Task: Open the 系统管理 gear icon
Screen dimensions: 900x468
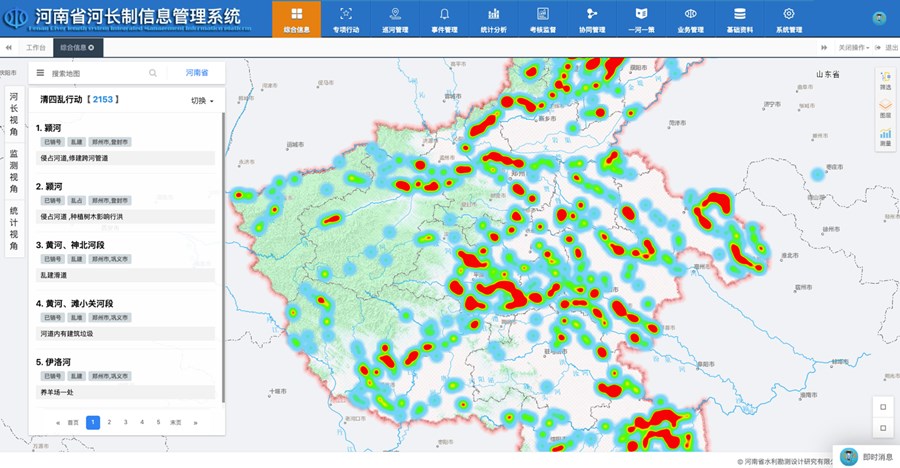Action: [788, 14]
